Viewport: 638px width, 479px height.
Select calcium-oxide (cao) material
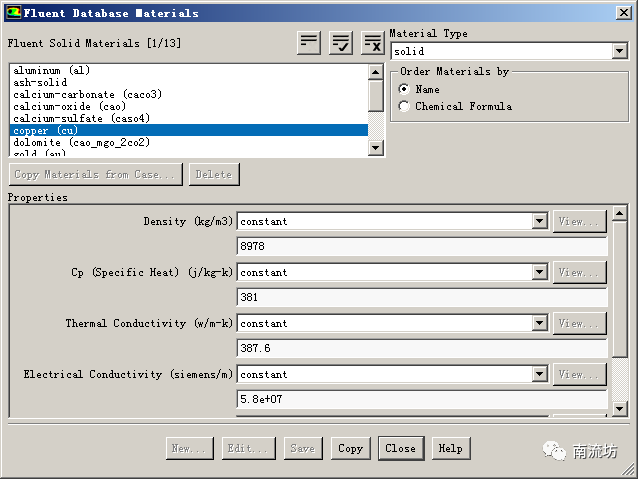click(189, 107)
